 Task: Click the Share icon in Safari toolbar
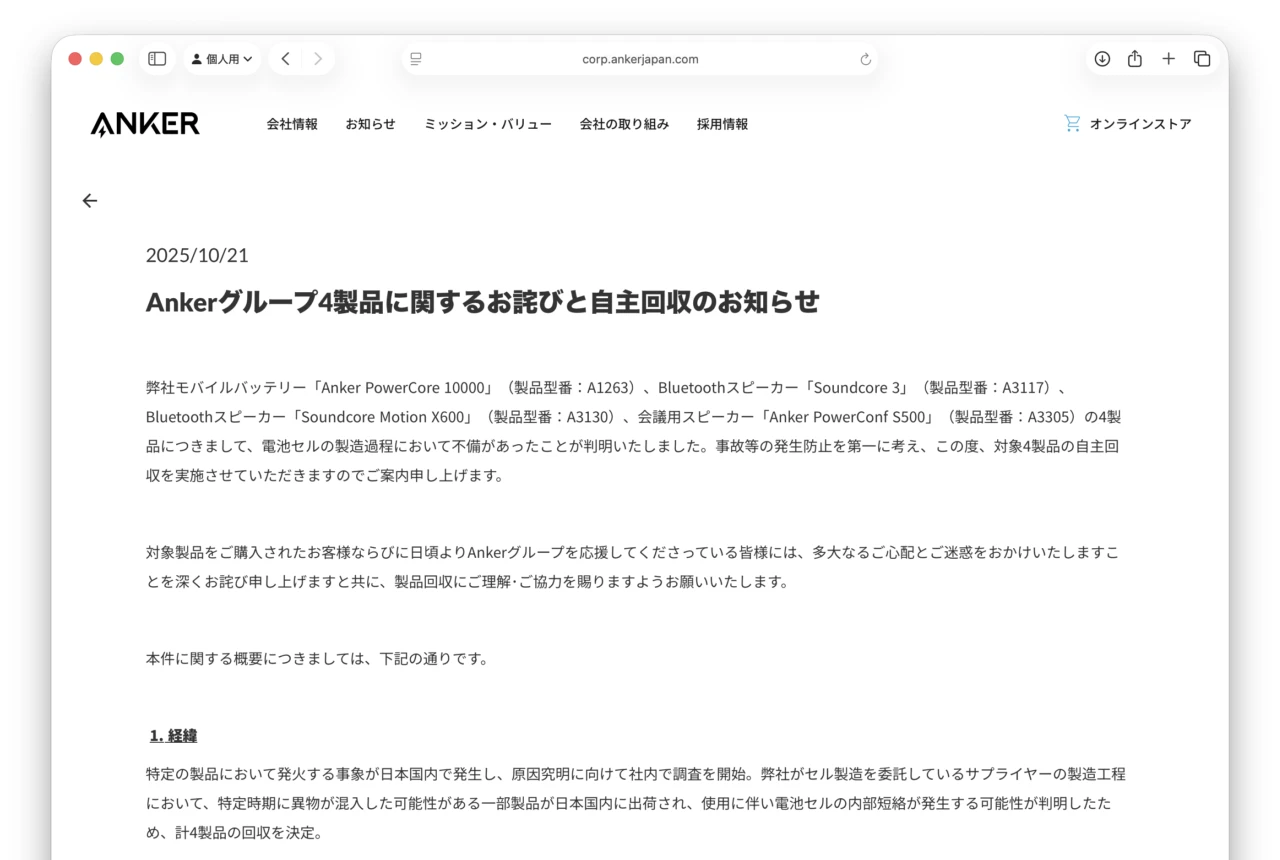pos(1134,58)
